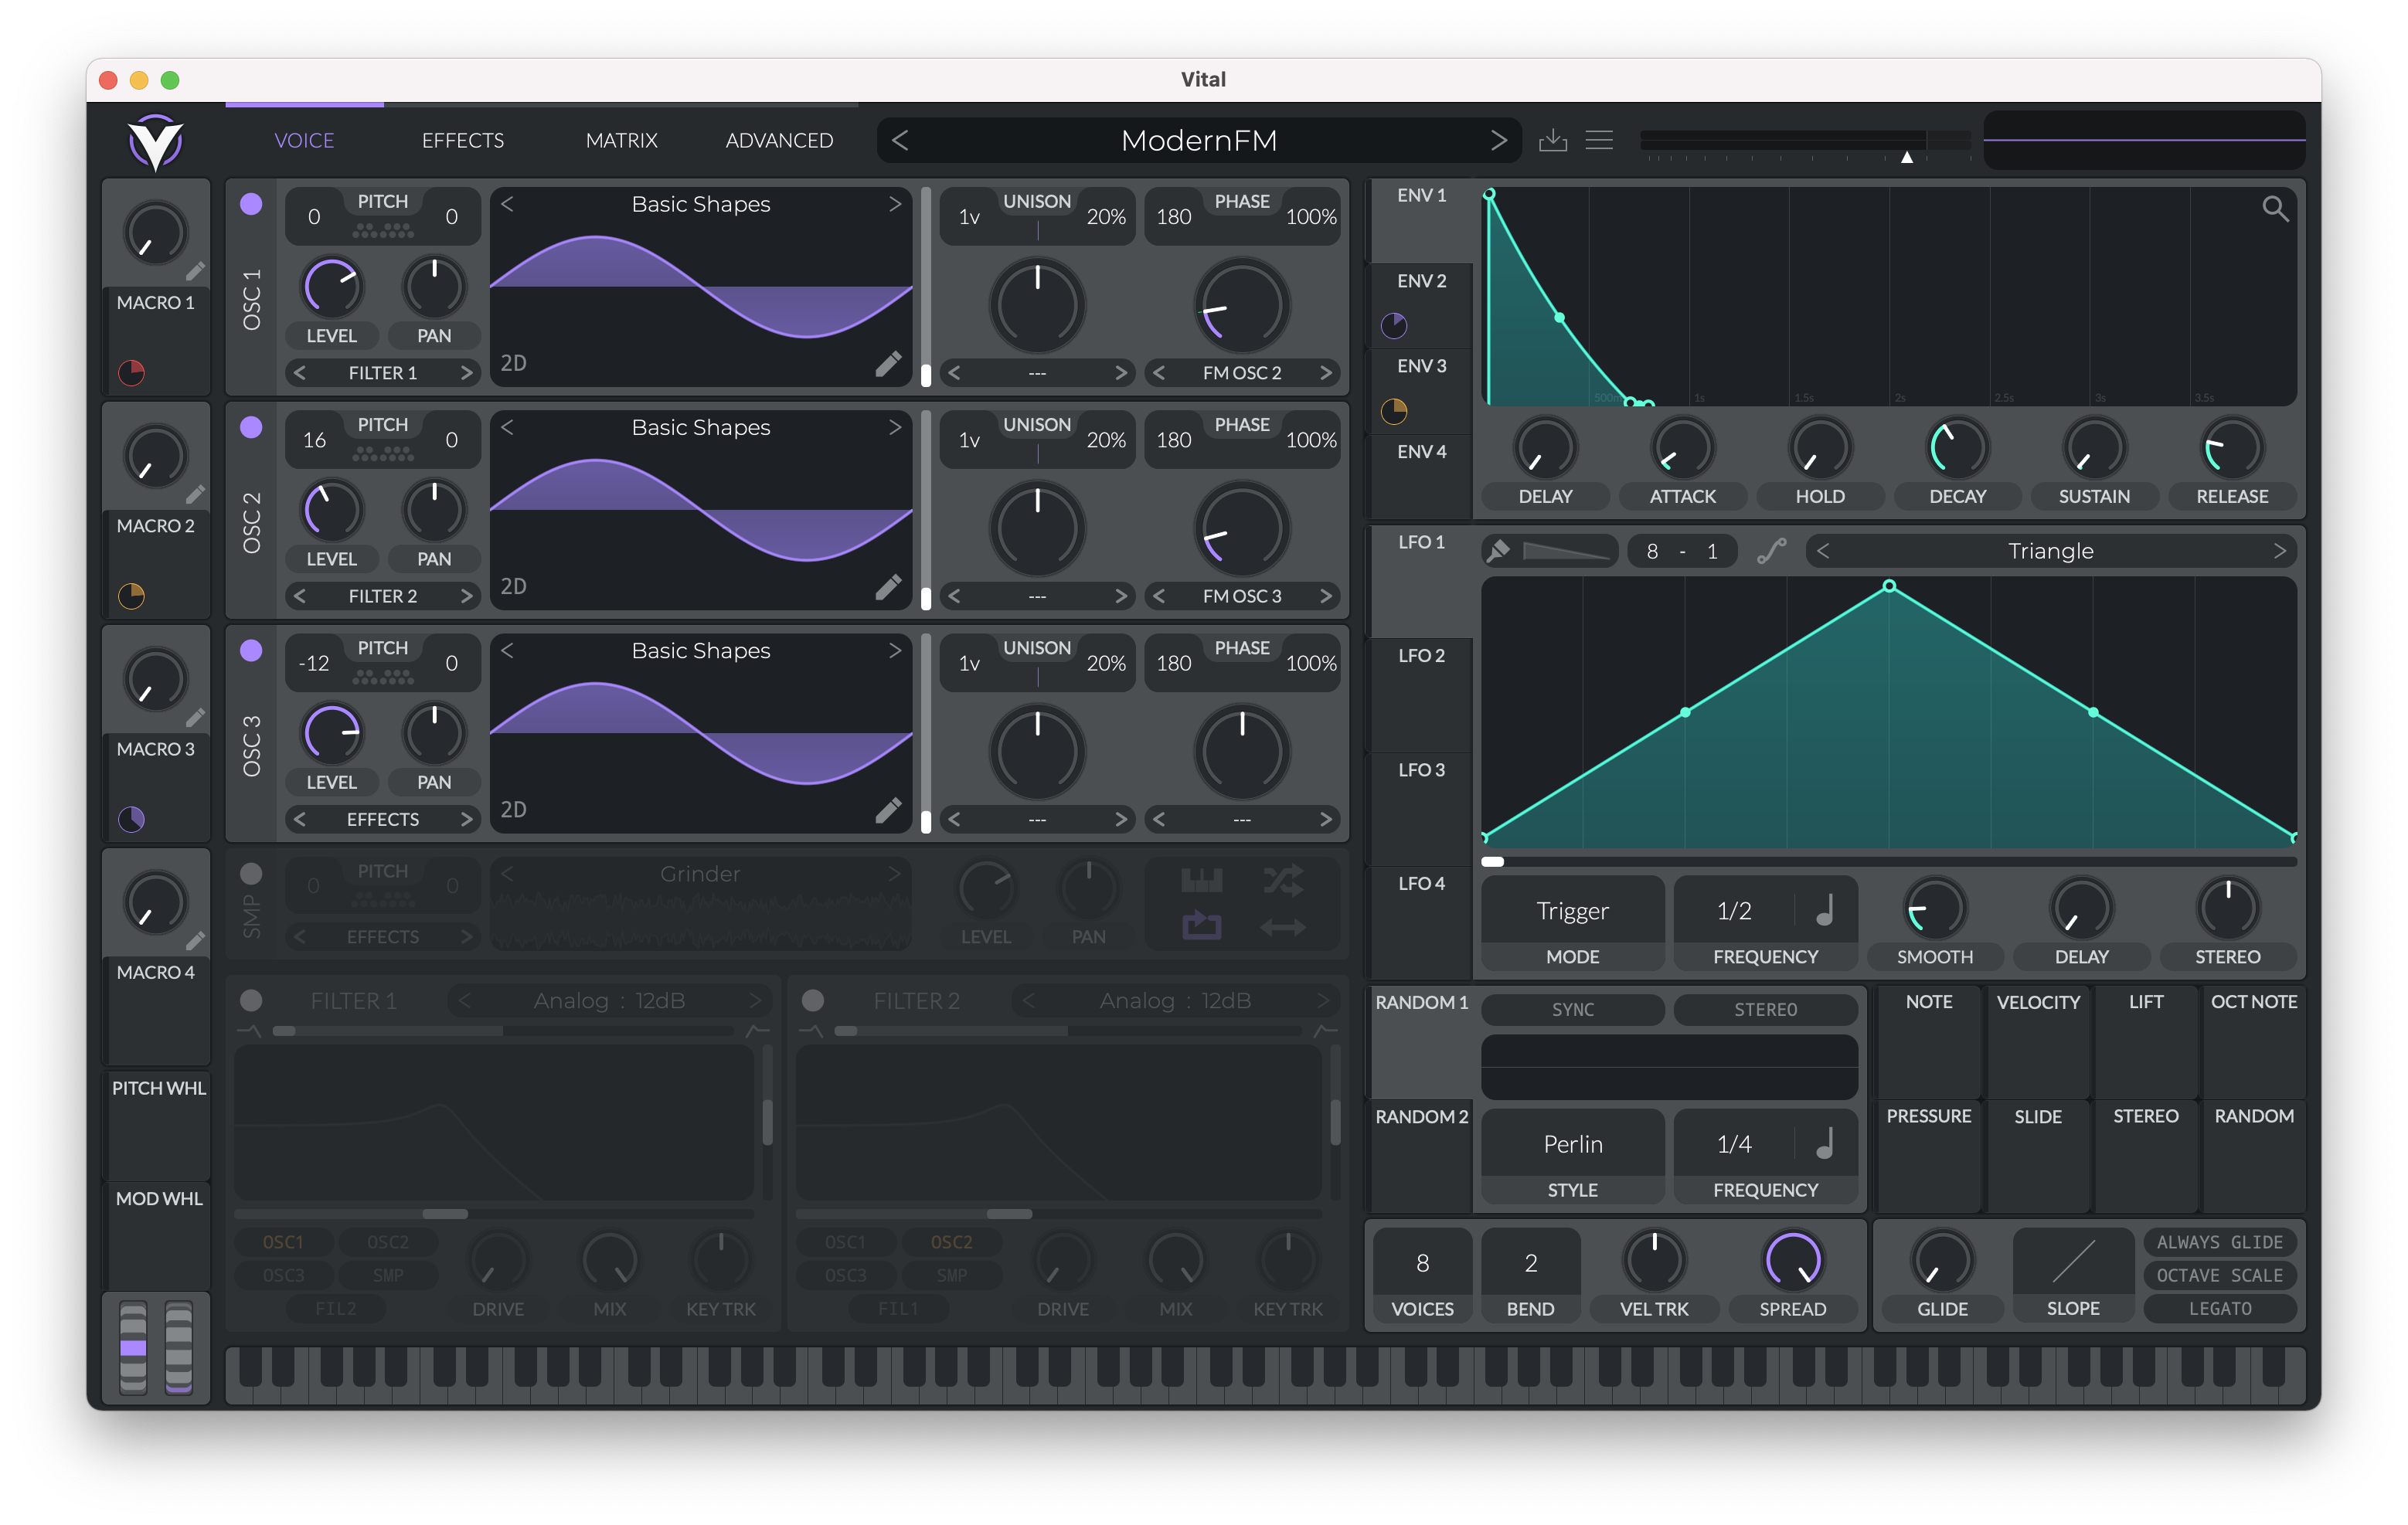Open OSC 1 Basic Shapes wavetable selector
The width and height of the screenshot is (2408, 1525).
point(701,204)
